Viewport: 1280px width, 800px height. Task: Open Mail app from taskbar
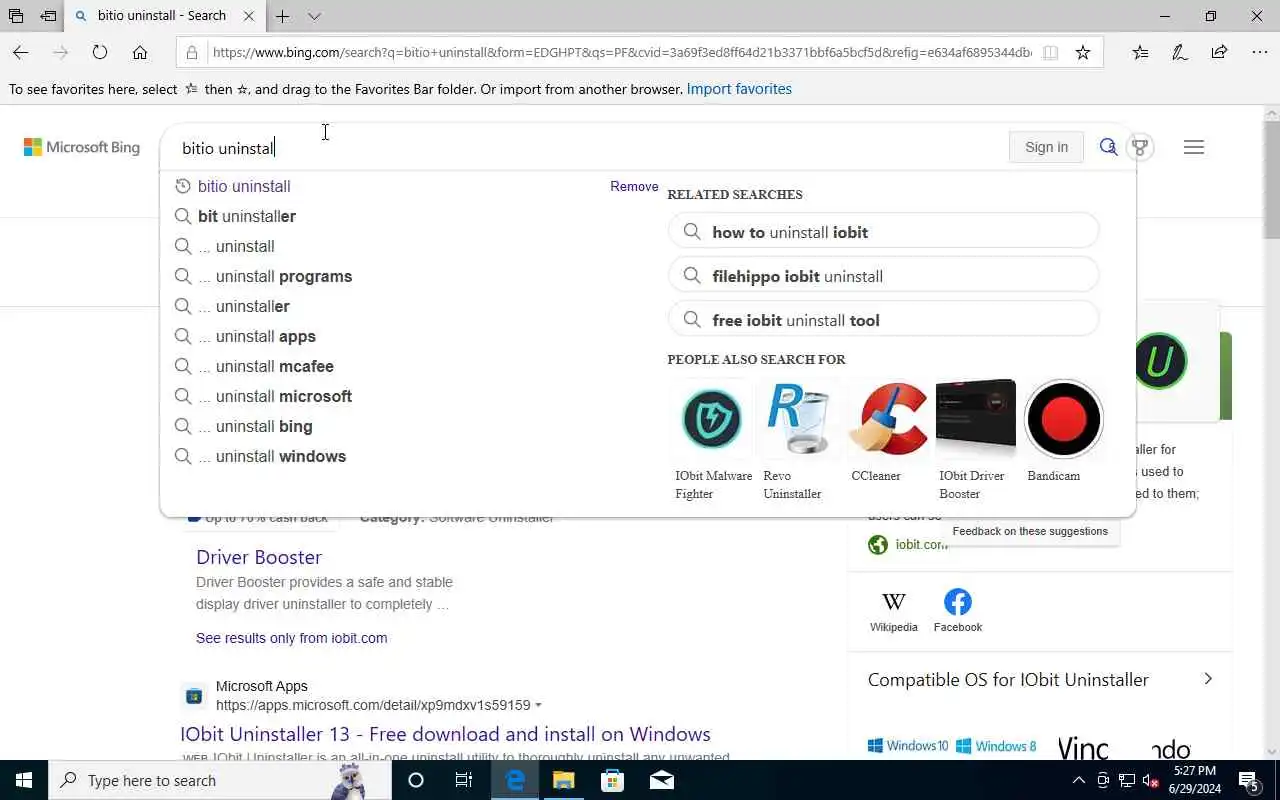point(661,780)
